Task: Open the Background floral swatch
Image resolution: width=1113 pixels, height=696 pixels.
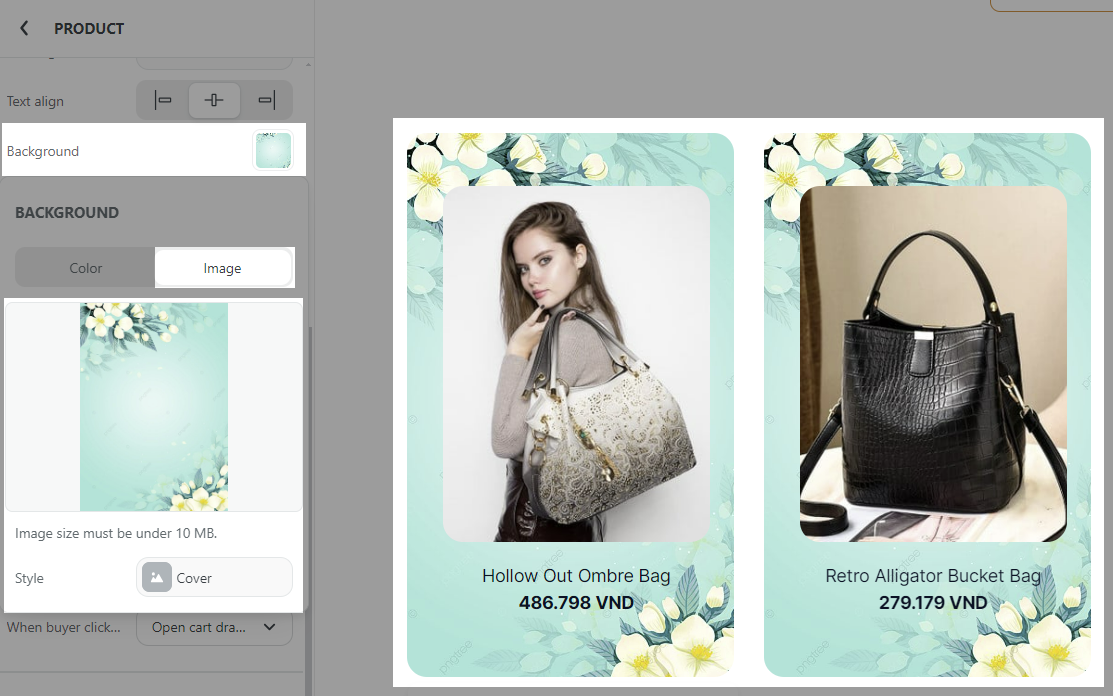Action: click(273, 151)
